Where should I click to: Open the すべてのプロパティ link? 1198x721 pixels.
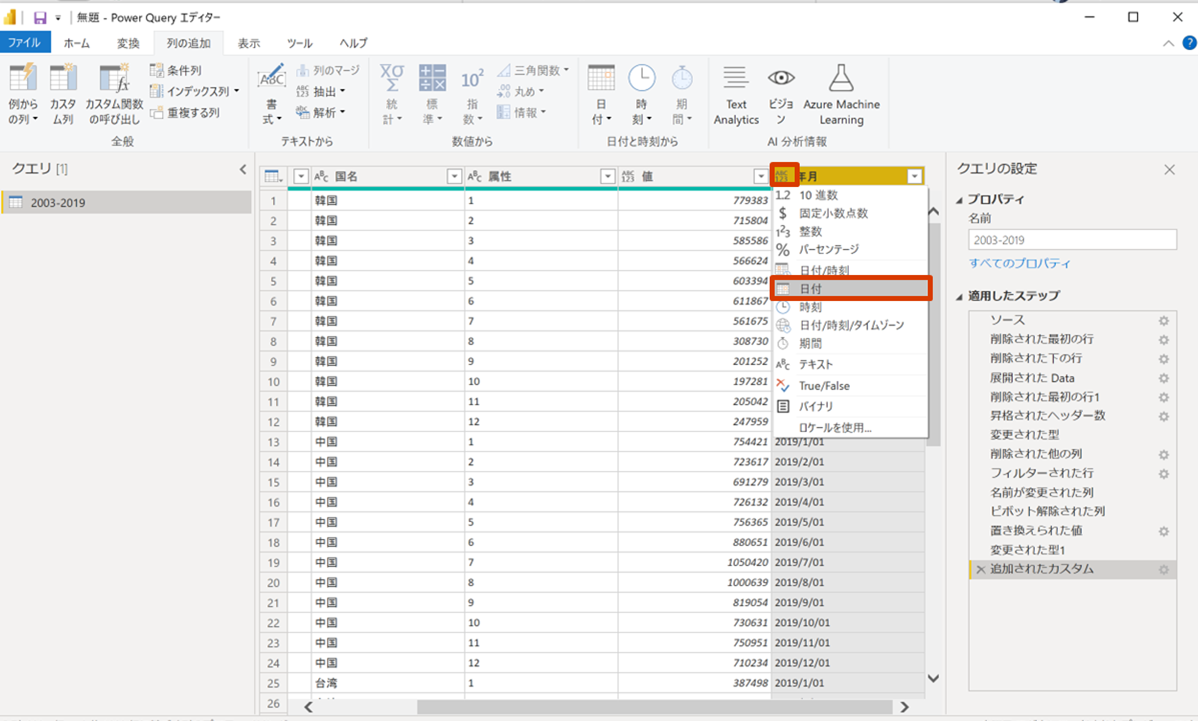(x=1019, y=264)
